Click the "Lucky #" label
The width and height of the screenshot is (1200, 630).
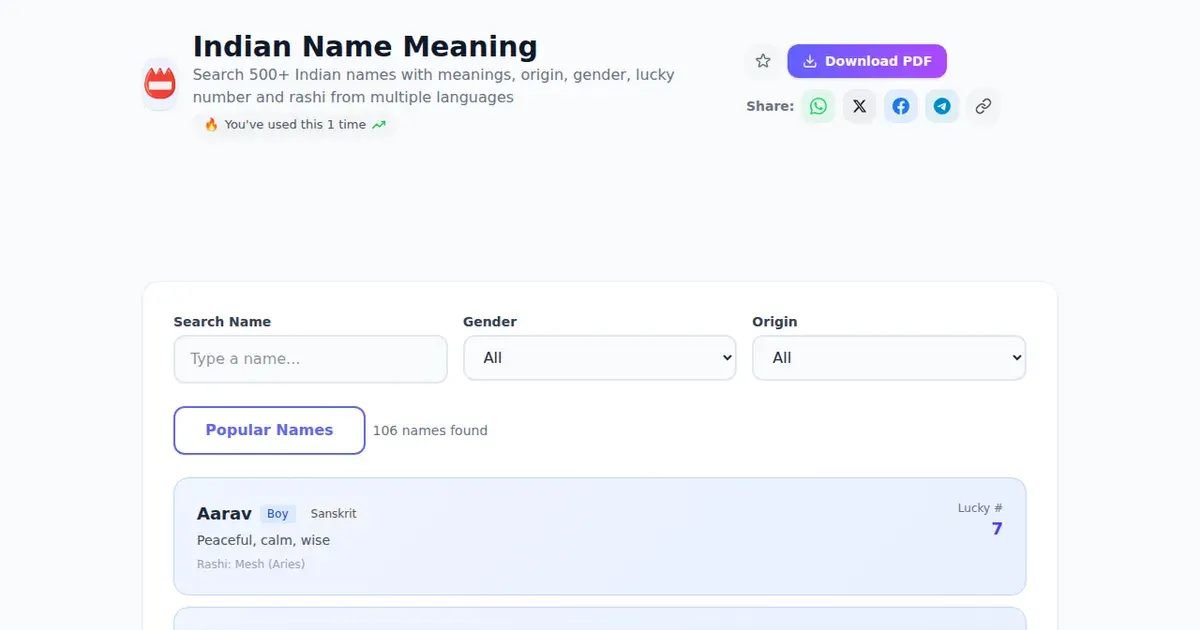pos(980,508)
